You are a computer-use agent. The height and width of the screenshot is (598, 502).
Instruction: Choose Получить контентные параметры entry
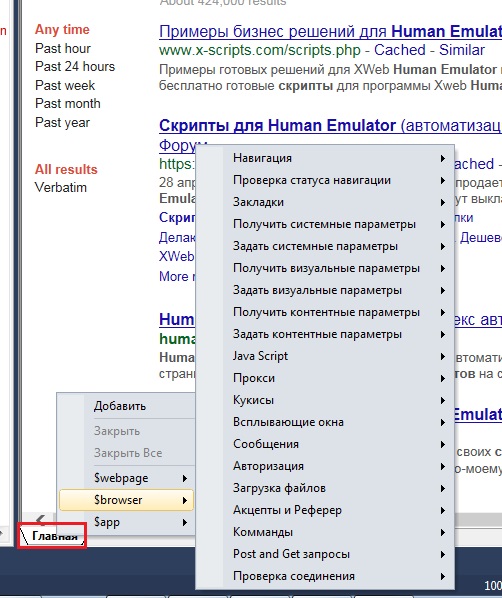325,312
